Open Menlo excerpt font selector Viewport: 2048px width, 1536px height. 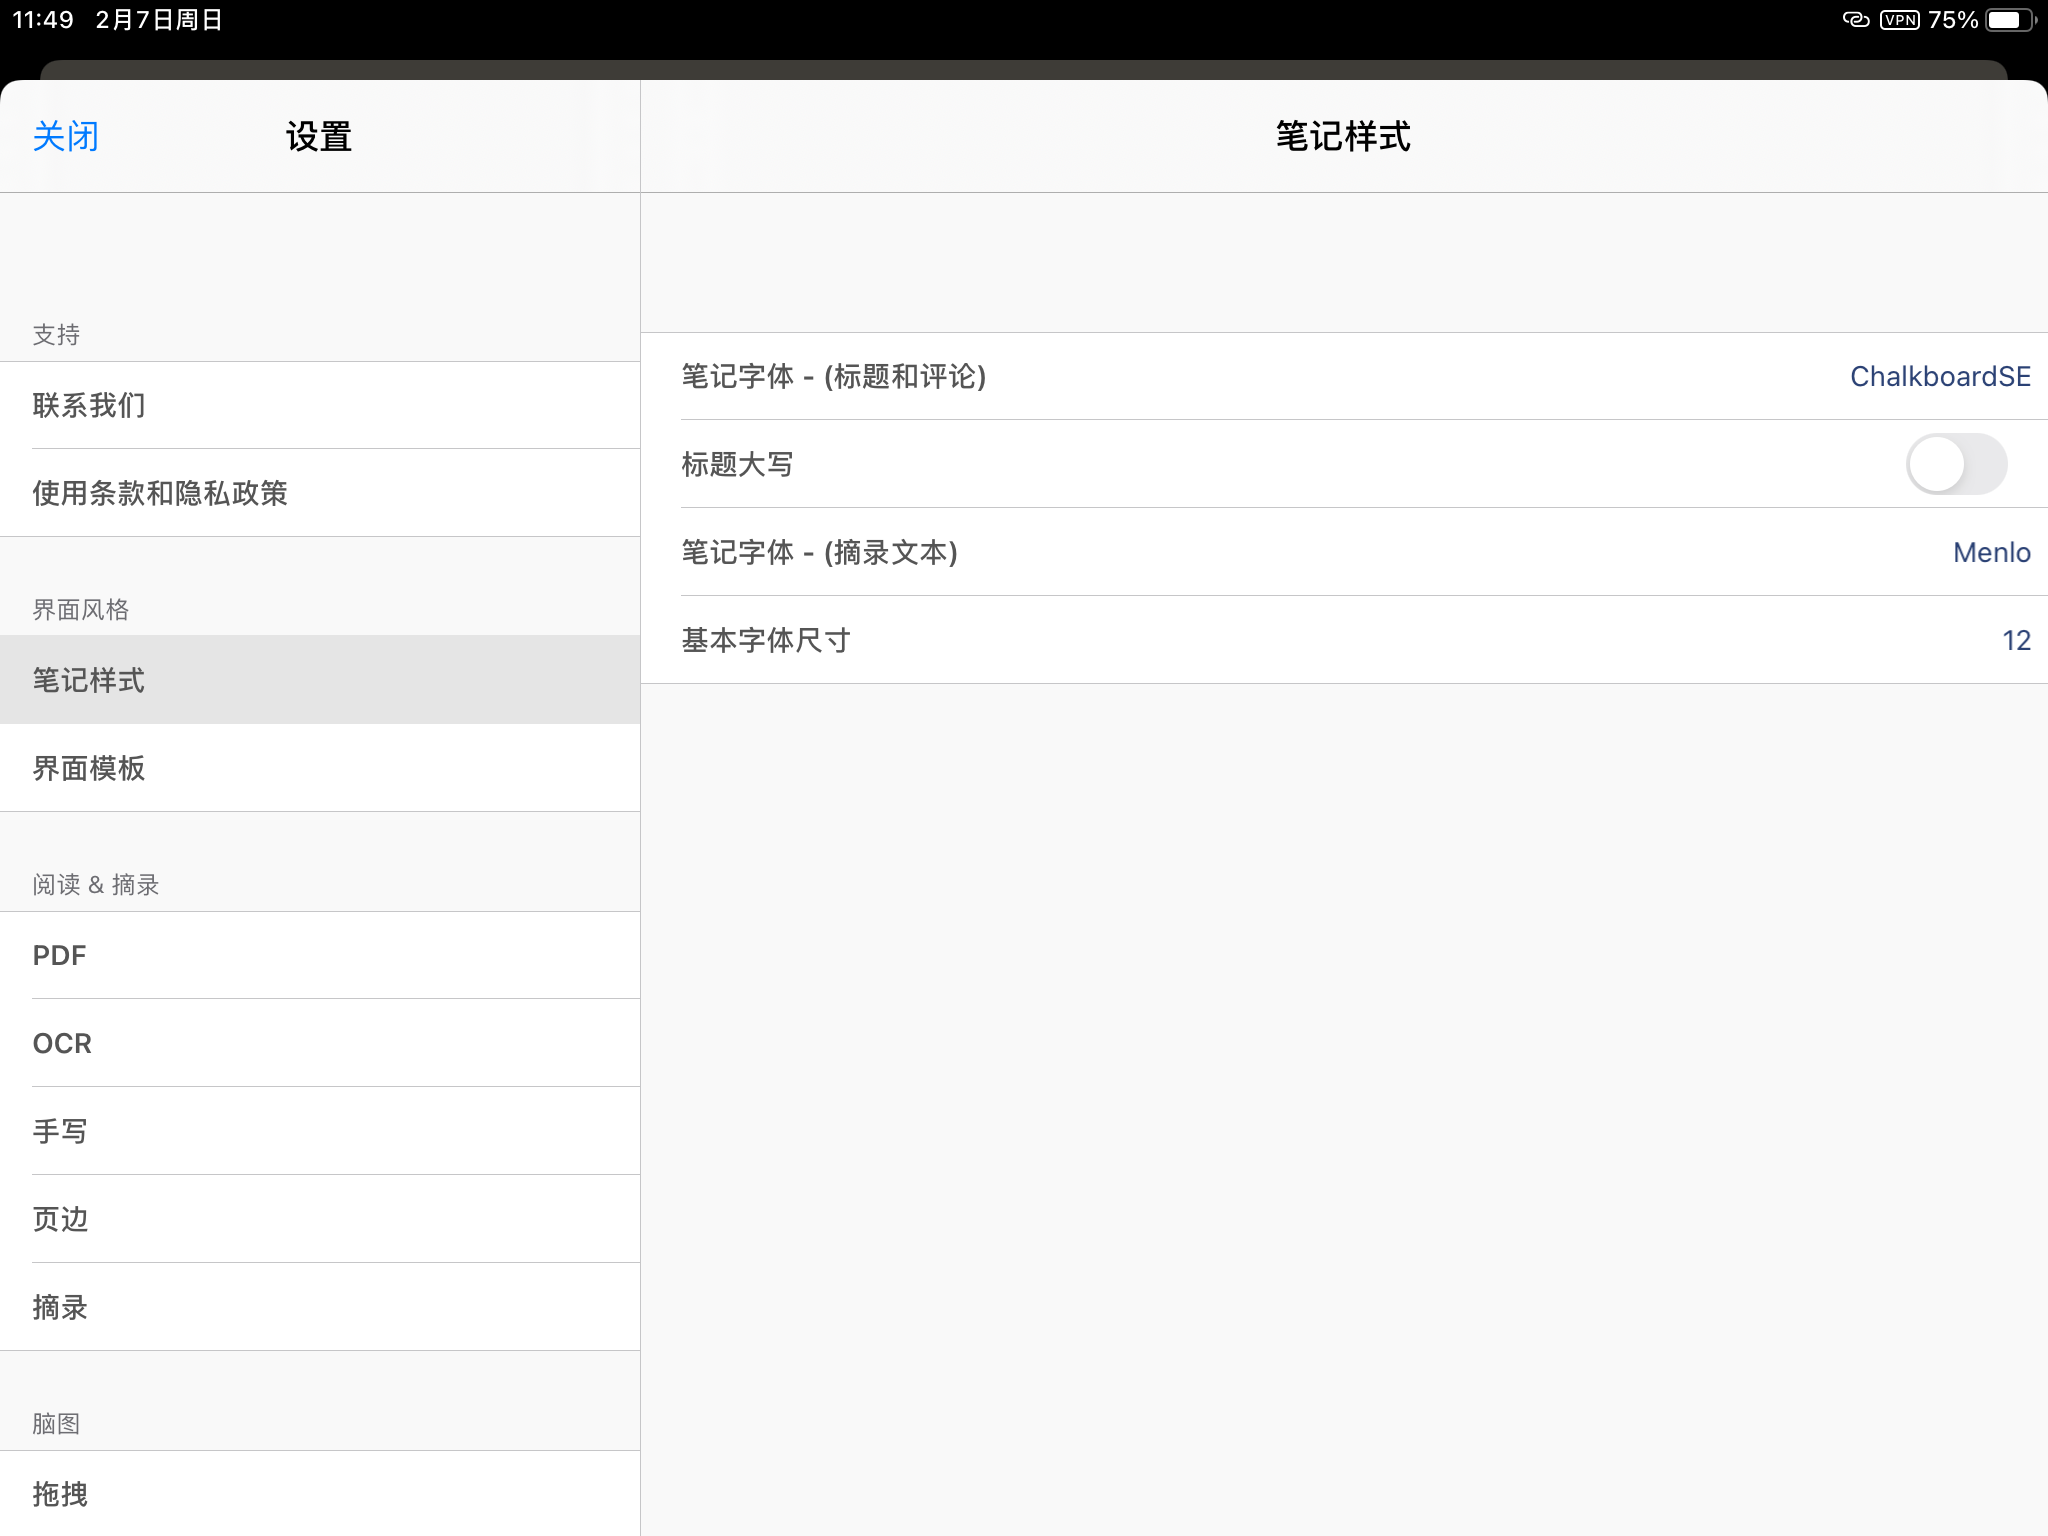(1991, 553)
